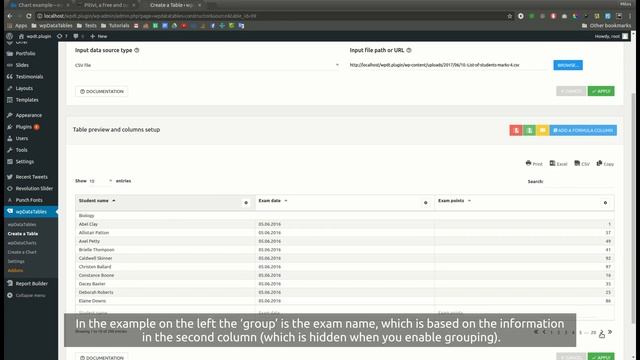This screenshot has width=640, height=360.
Task: Select the Deborah Roberts table cell
Action: [x=165, y=292]
